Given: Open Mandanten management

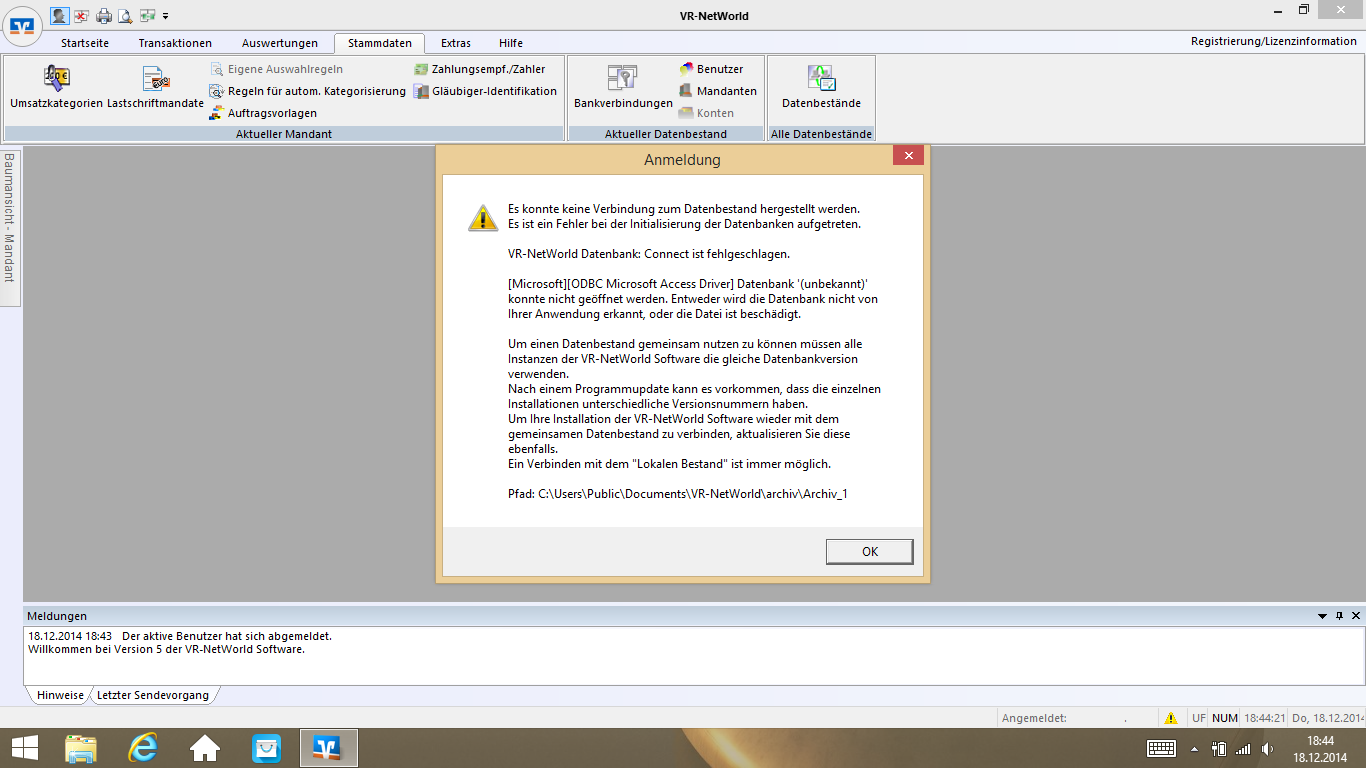Looking at the screenshot, I should [x=718, y=91].
